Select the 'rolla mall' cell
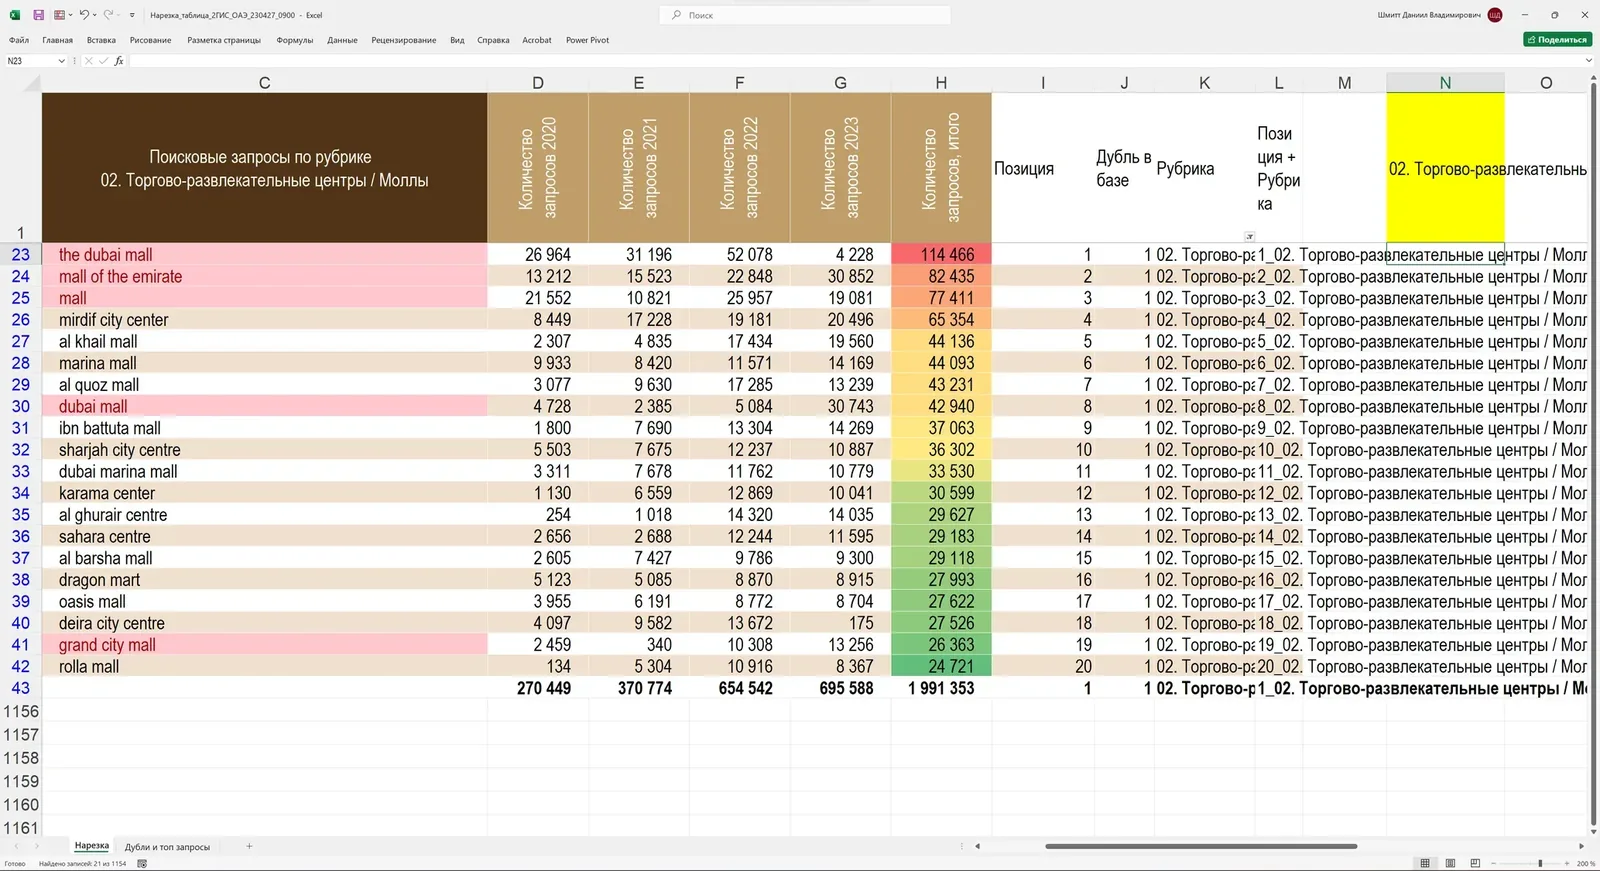The width and height of the screenshot is (1600, 871). [264, 666]
